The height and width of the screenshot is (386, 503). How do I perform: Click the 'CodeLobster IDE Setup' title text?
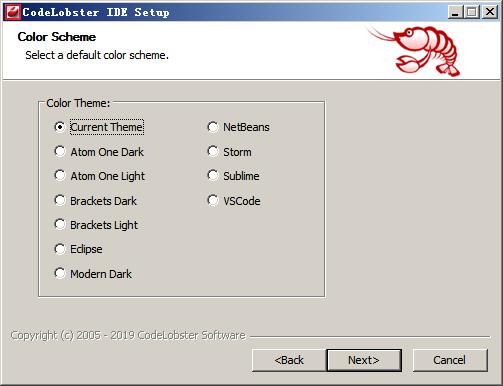click(96, 12)
